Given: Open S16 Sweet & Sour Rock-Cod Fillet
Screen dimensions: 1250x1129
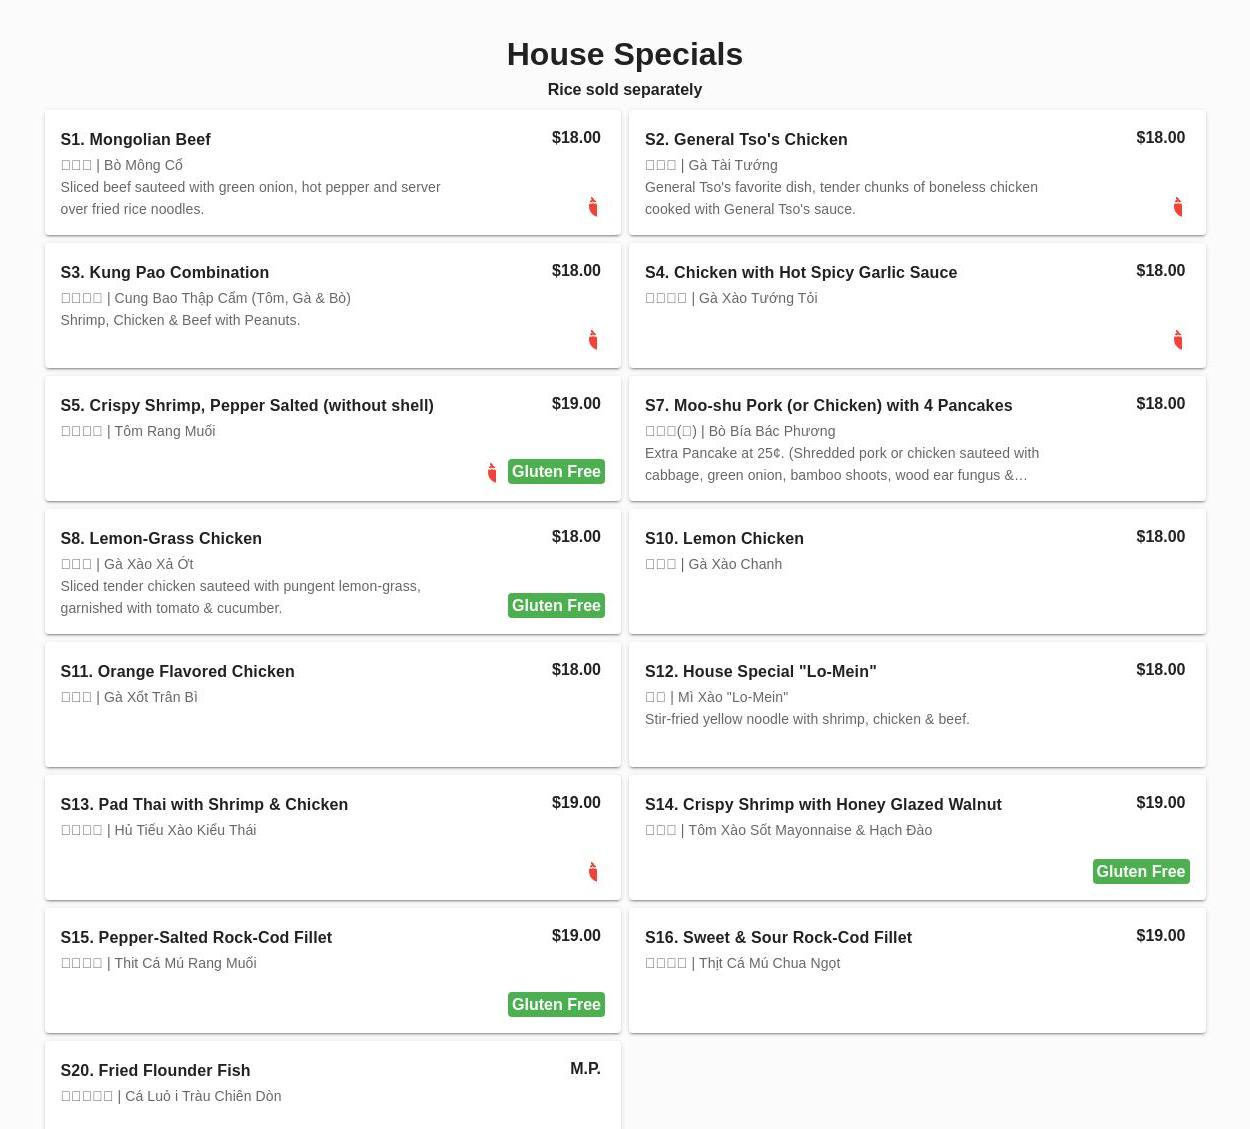Looking at the screenshot, I should (778, 937).
